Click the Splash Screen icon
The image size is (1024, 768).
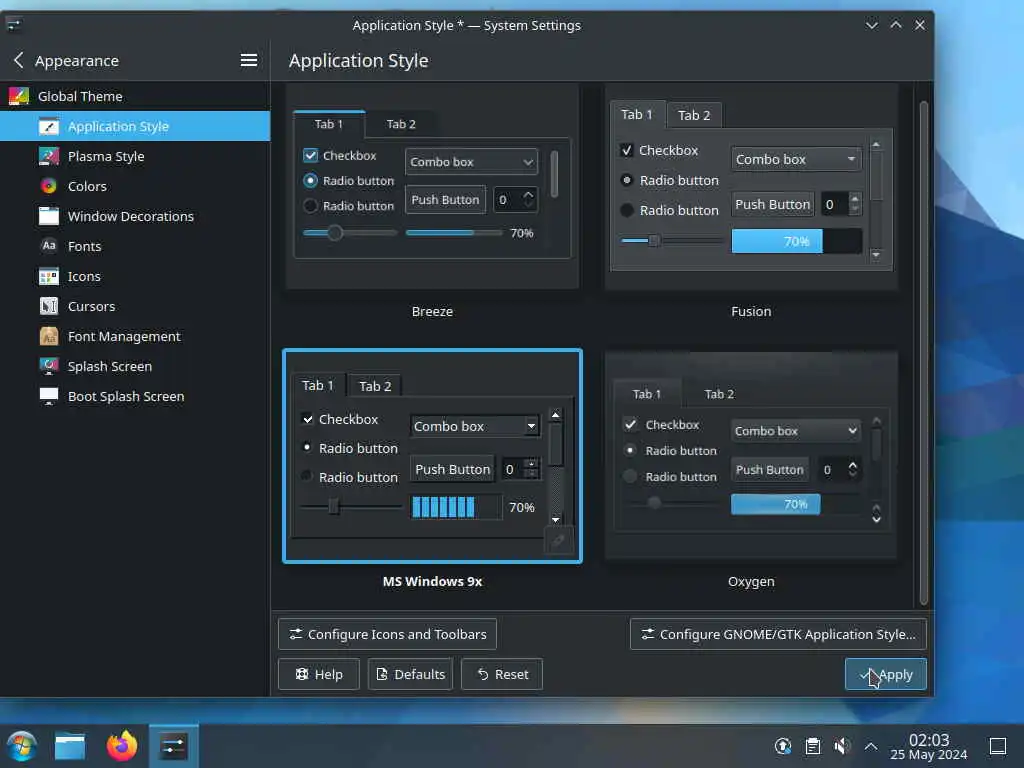click(49, 366)
